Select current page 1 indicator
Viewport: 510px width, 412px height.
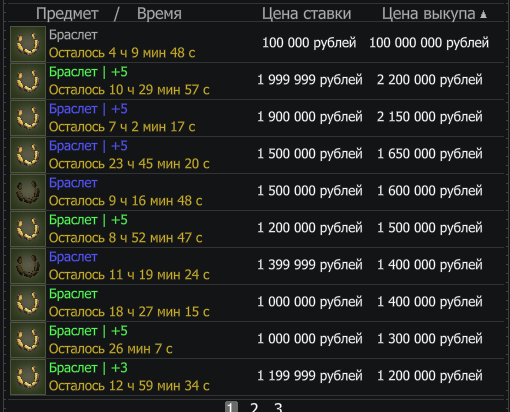[x=231, y=407]
